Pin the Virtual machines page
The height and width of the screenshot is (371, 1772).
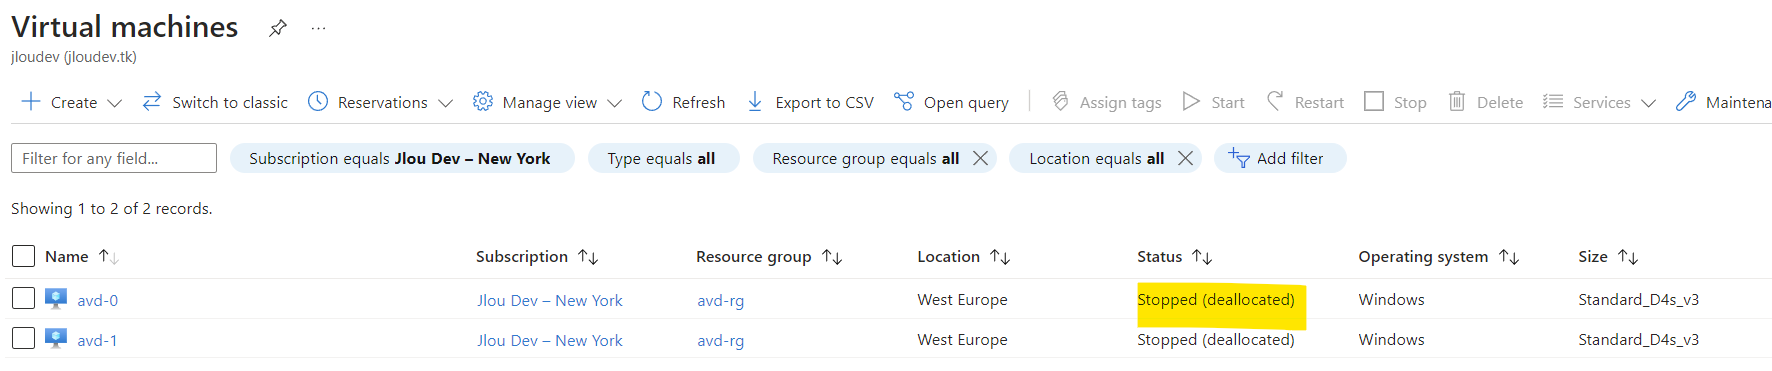point(278,28)
